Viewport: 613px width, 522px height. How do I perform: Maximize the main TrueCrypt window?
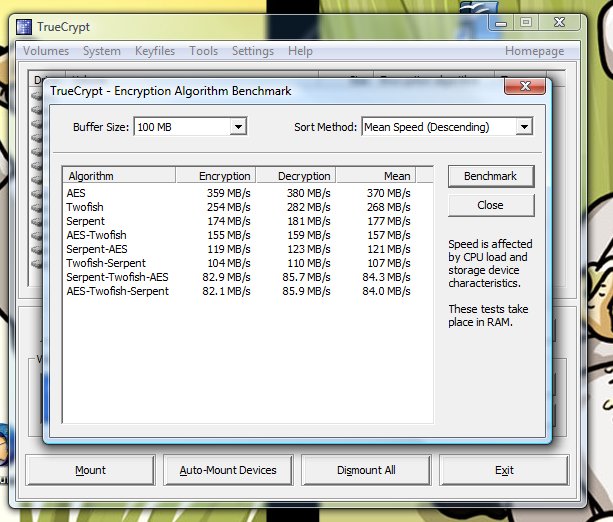point(526,23)
